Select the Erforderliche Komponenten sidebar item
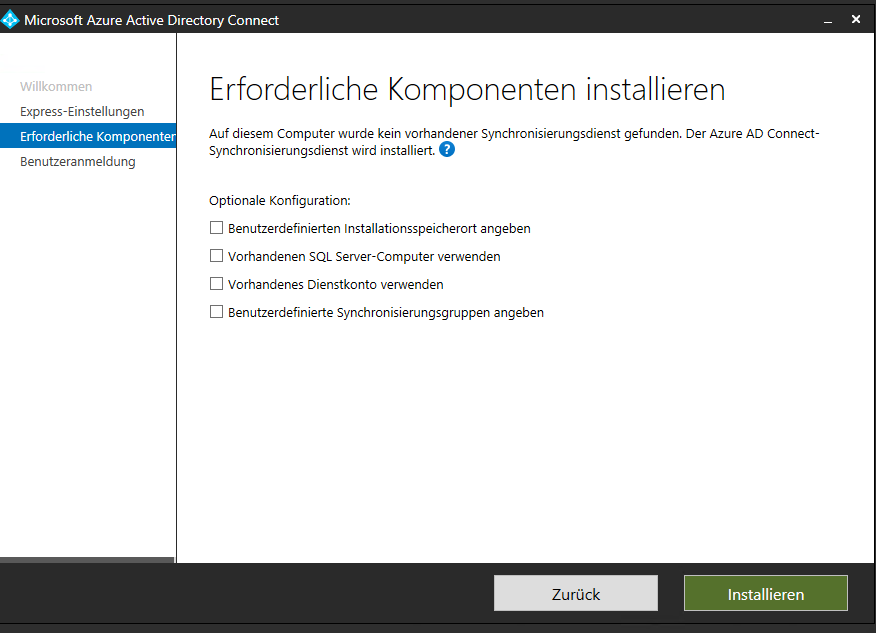The width and height of the screenshot is (876, 633). (88, 136)
